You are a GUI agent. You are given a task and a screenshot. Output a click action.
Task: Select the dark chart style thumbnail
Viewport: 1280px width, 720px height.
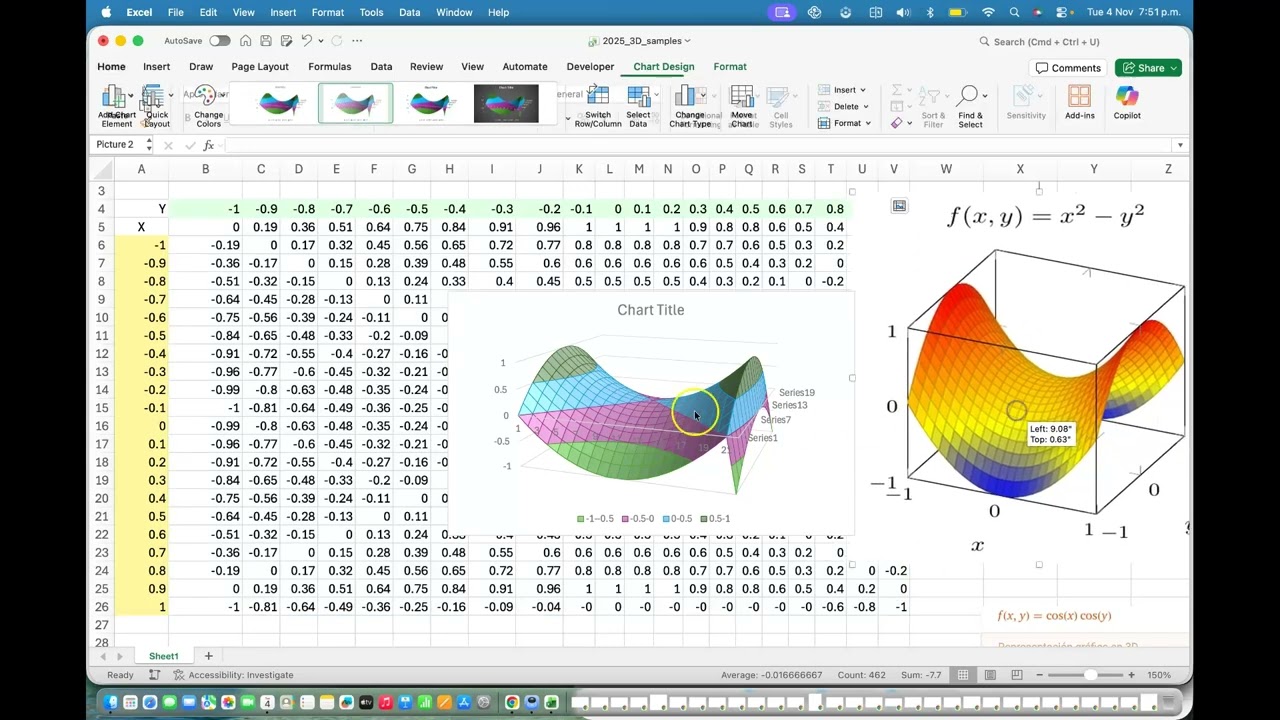click(506, 103)
